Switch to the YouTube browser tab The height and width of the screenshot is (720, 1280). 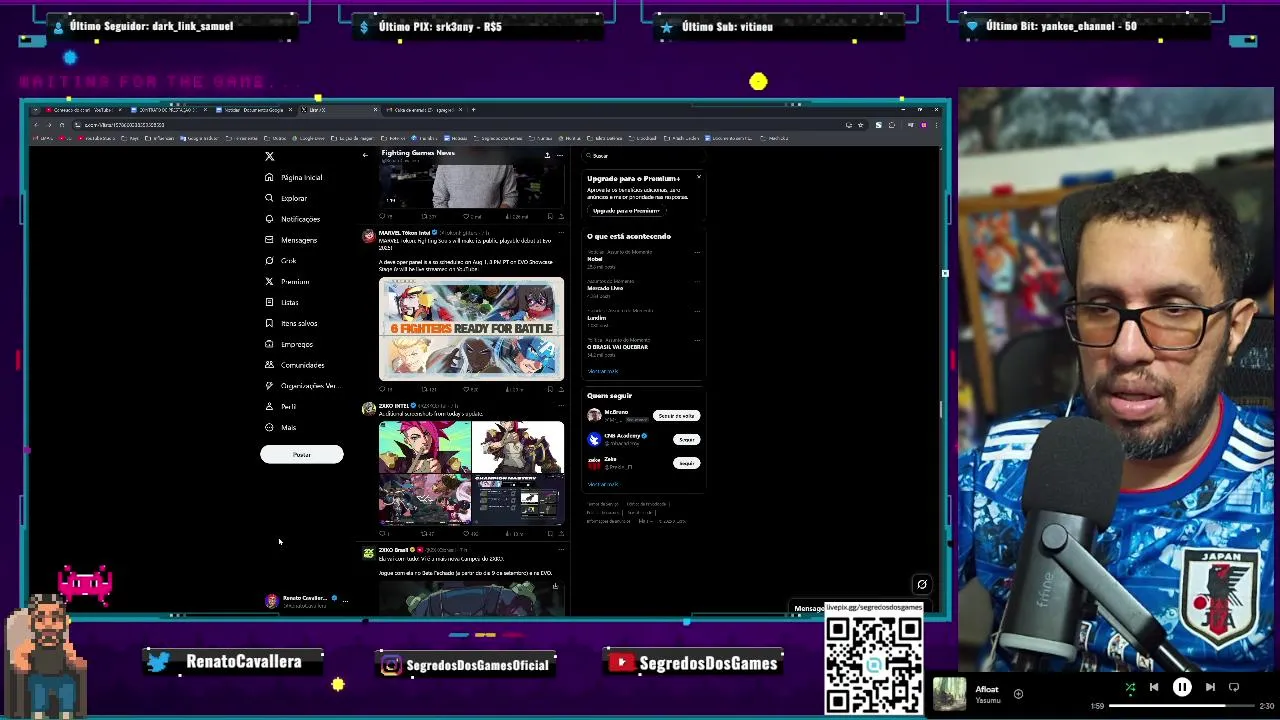(x=82, y=110)
